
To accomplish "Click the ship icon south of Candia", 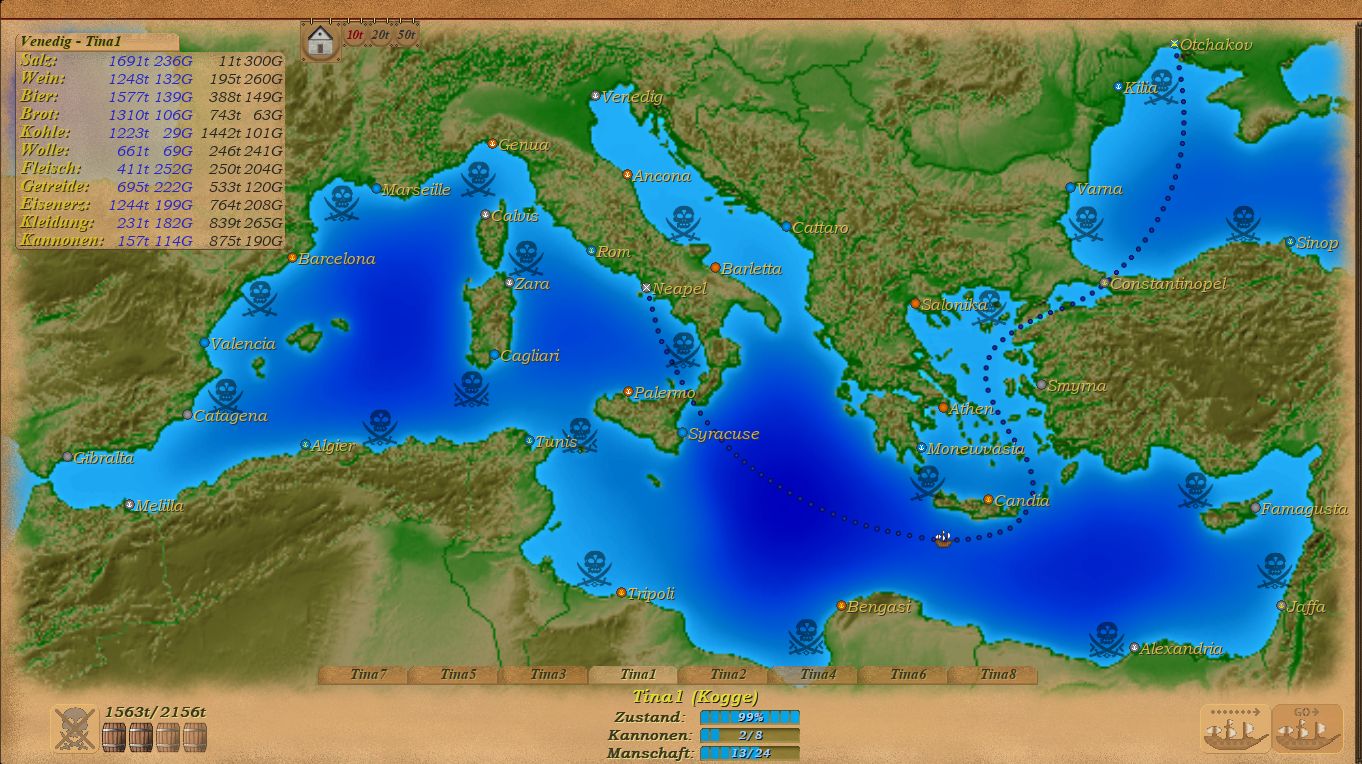I will coord(942,540).
